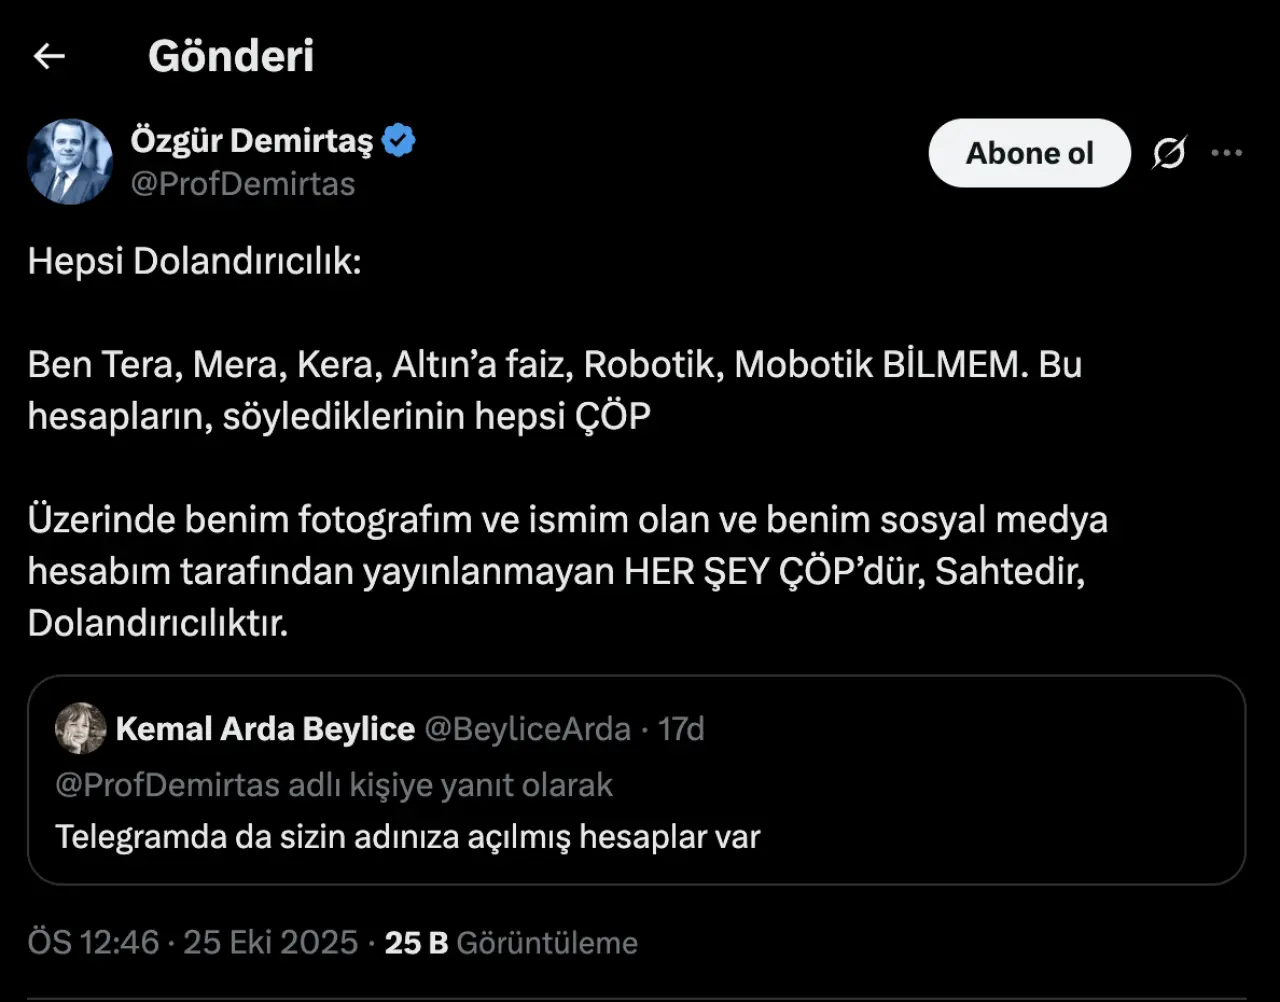Click the 25 Eki 2025 date
Viewport: 1280px width, 1002px height.
(270, 942)
